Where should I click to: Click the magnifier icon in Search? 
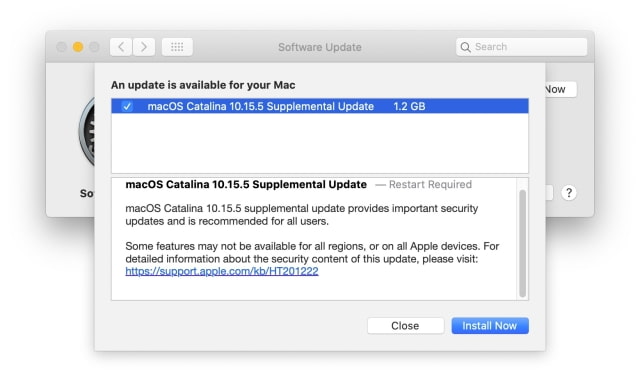(x=465, y=47)
